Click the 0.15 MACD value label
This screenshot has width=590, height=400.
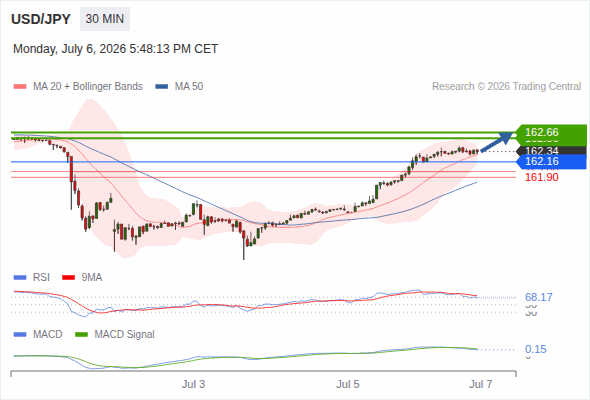[x=535, y=349]
